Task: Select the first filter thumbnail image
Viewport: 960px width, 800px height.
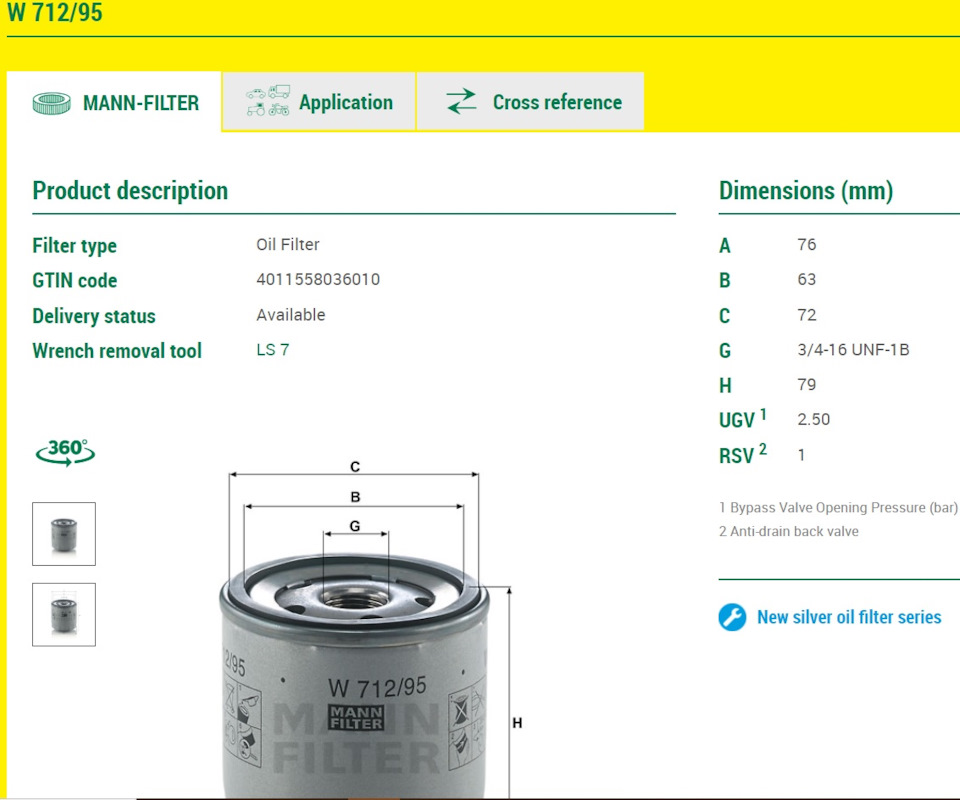Action: pos(64,534)
